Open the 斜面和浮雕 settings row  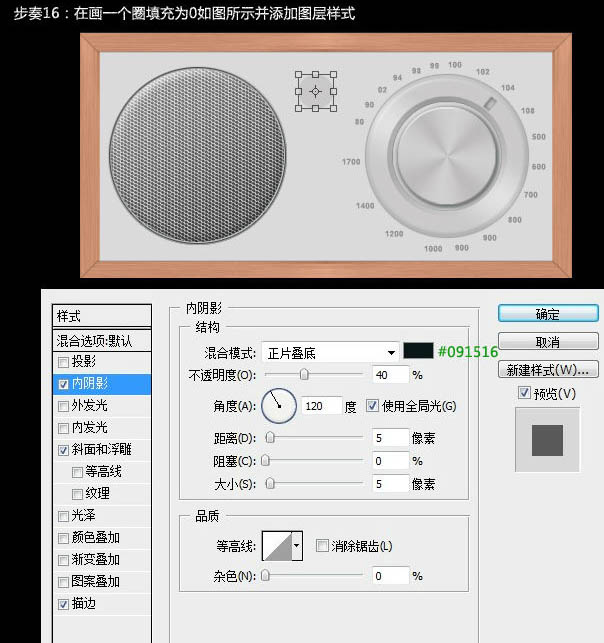102,450
